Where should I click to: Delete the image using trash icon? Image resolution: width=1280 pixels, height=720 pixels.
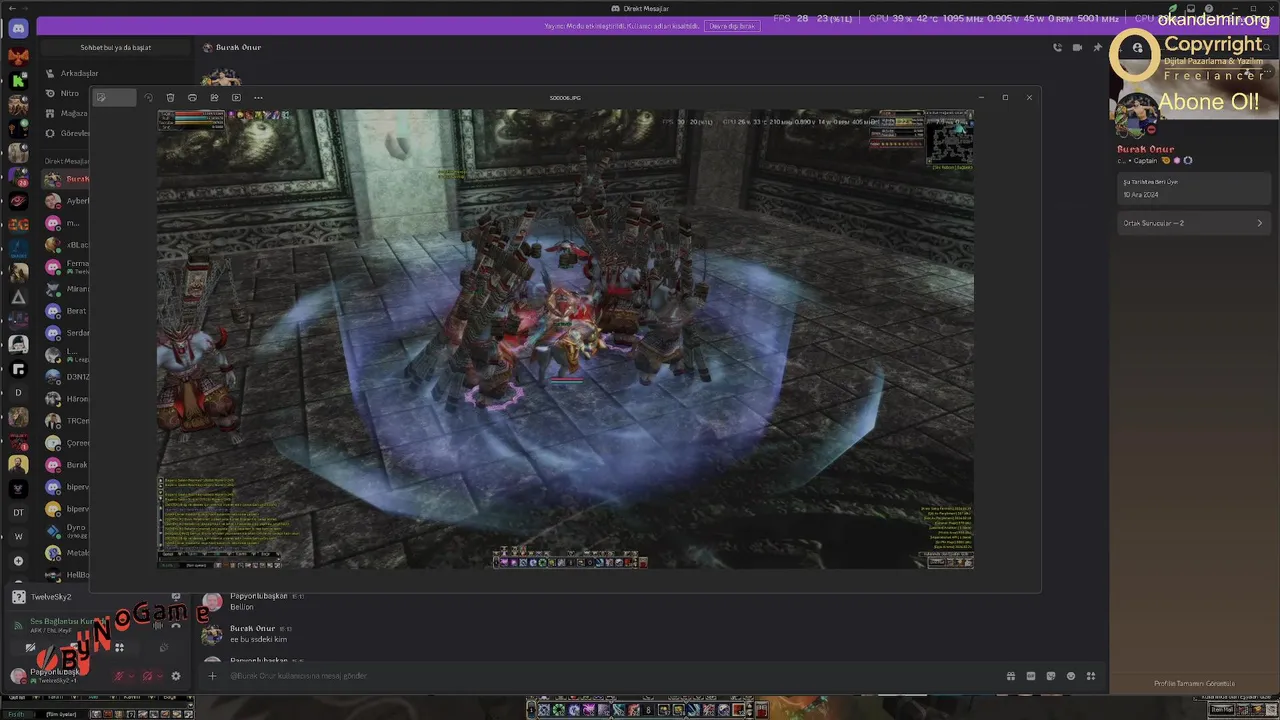(x=170, y=97)
